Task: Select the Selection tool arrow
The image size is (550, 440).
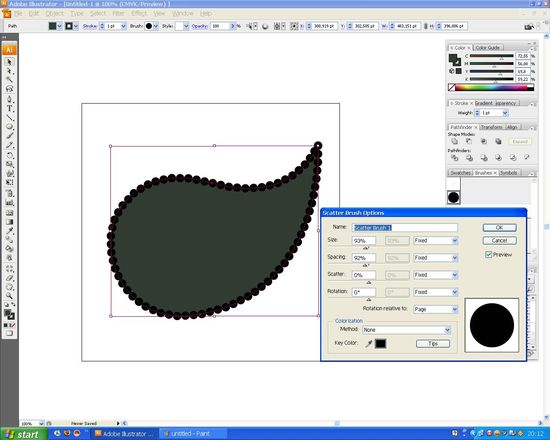Action: coord(9,62)
